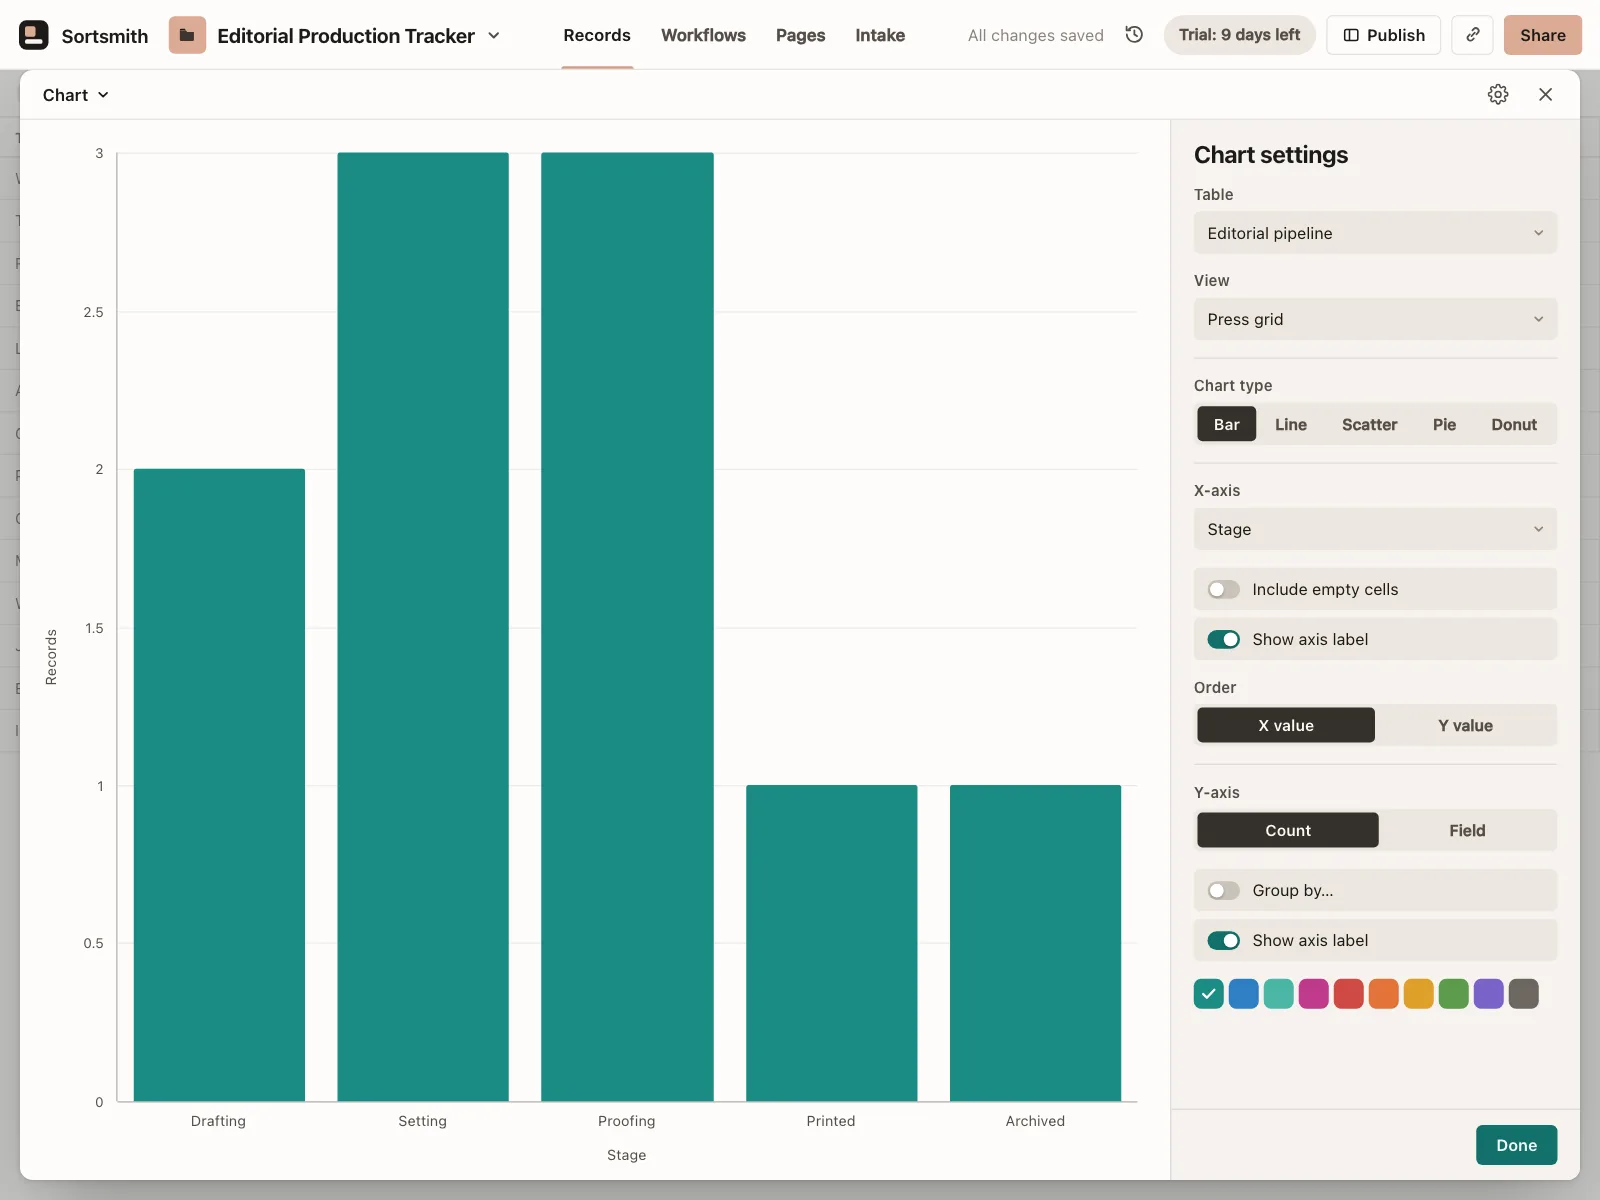Image resolution: width=1600 pixels, height=1200 pixels.
Task: Select the yellow color swatch
Action: [x=1419, y=994]
